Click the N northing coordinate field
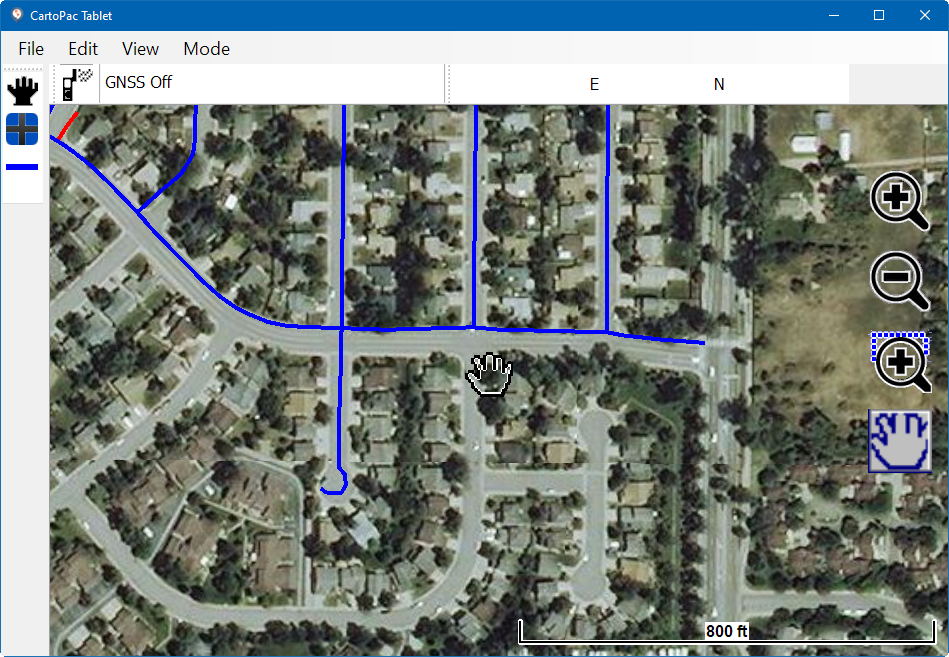This screenshot has height=657, width=949. click(x=718, y=85)
